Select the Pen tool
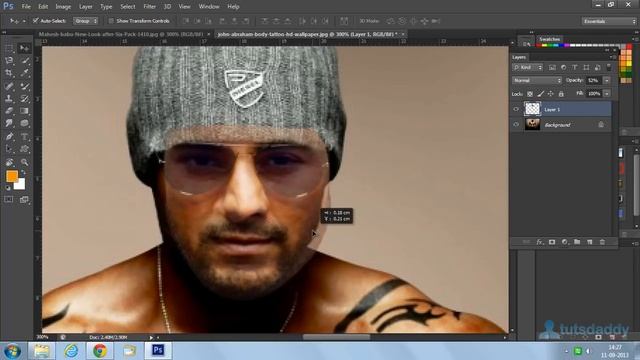Viewport: 640px width, 360px height. [x=9, y=136]
